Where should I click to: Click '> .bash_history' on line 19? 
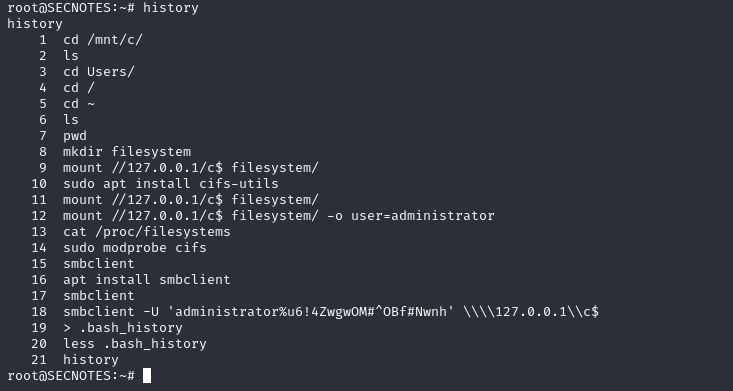[x=123, y=328]
